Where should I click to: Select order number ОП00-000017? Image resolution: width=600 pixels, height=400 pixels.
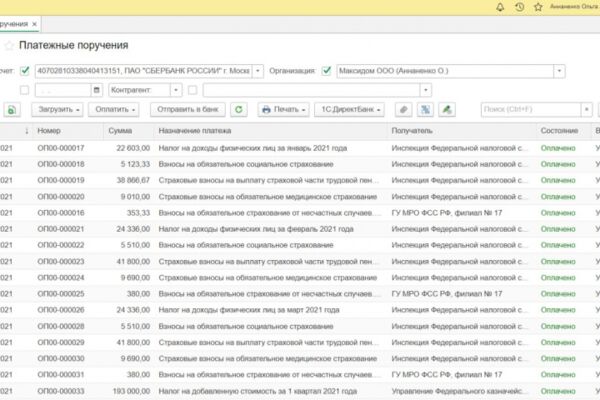tap(61, 148)
